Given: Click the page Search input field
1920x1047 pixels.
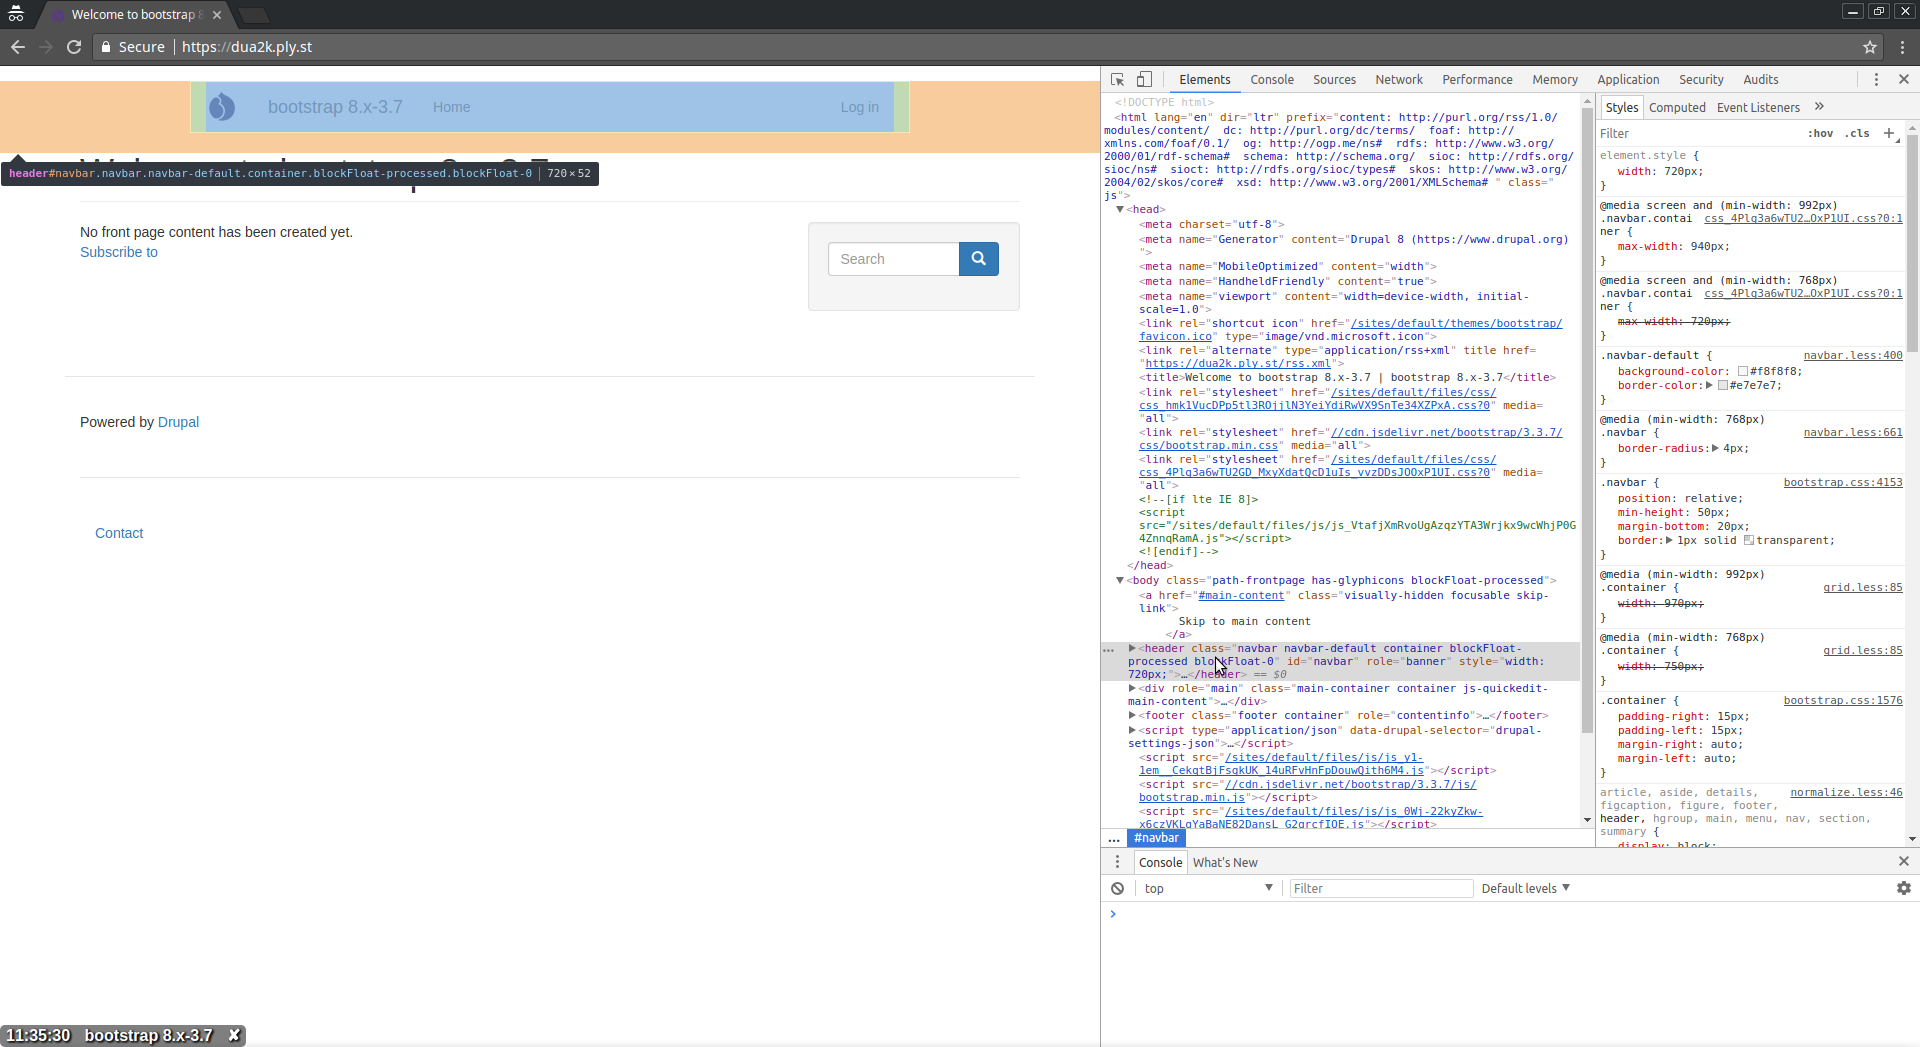Looking at the screenshot, I should [x=893, y=259].
